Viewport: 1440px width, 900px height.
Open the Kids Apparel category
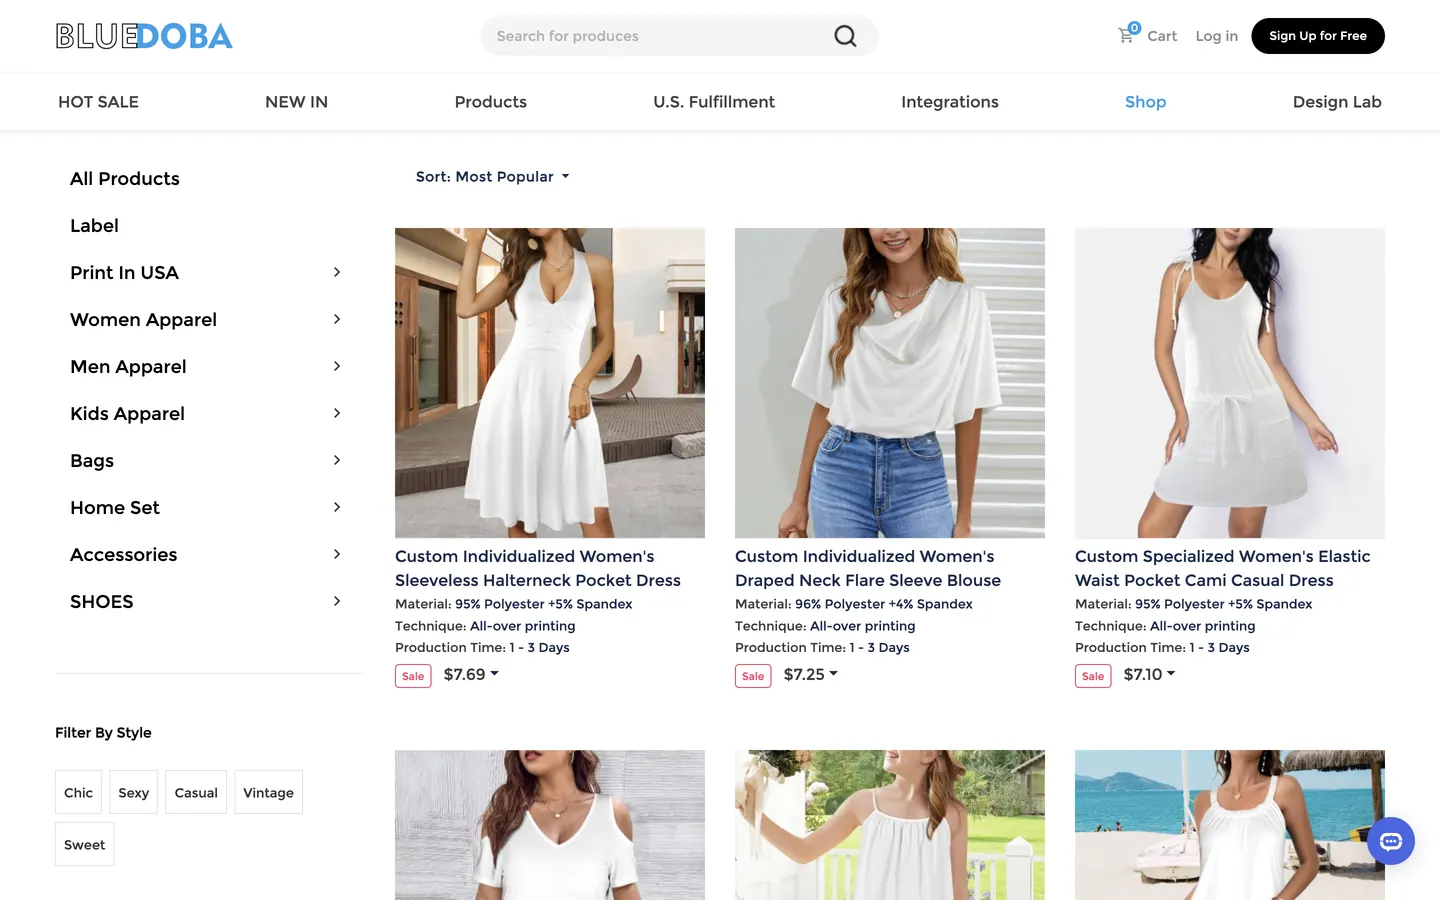(x=127, y=414)
